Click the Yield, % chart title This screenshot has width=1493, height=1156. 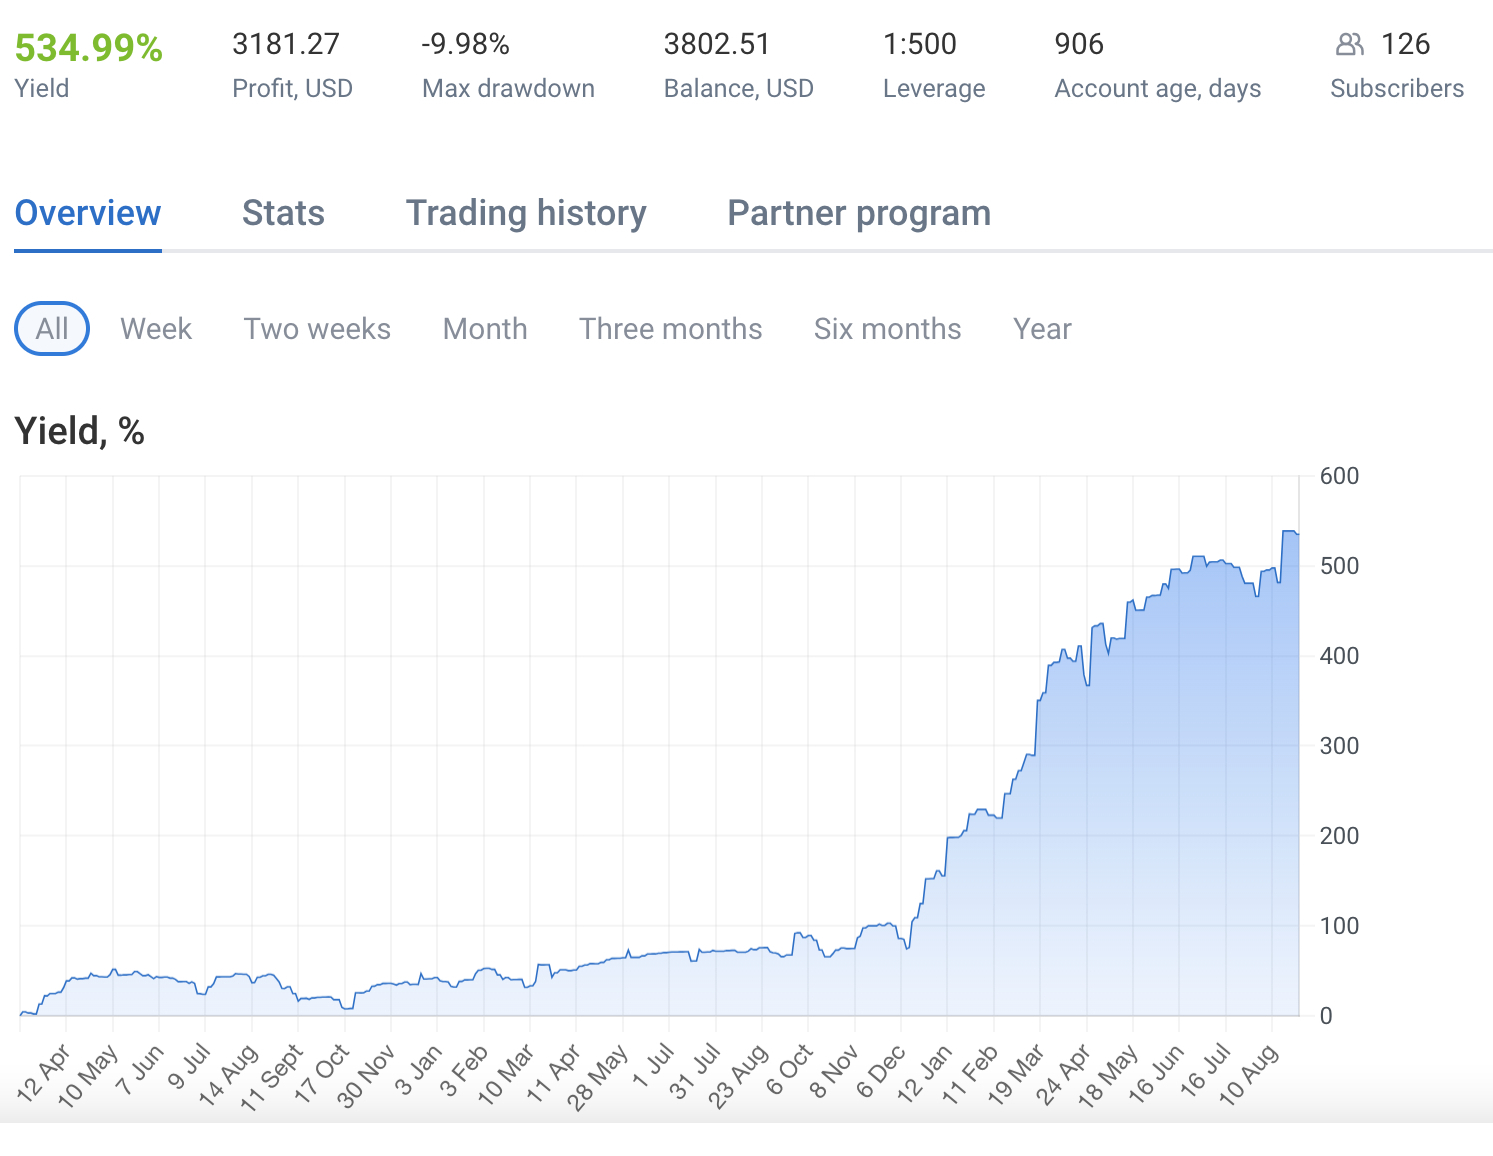point(80,431)
